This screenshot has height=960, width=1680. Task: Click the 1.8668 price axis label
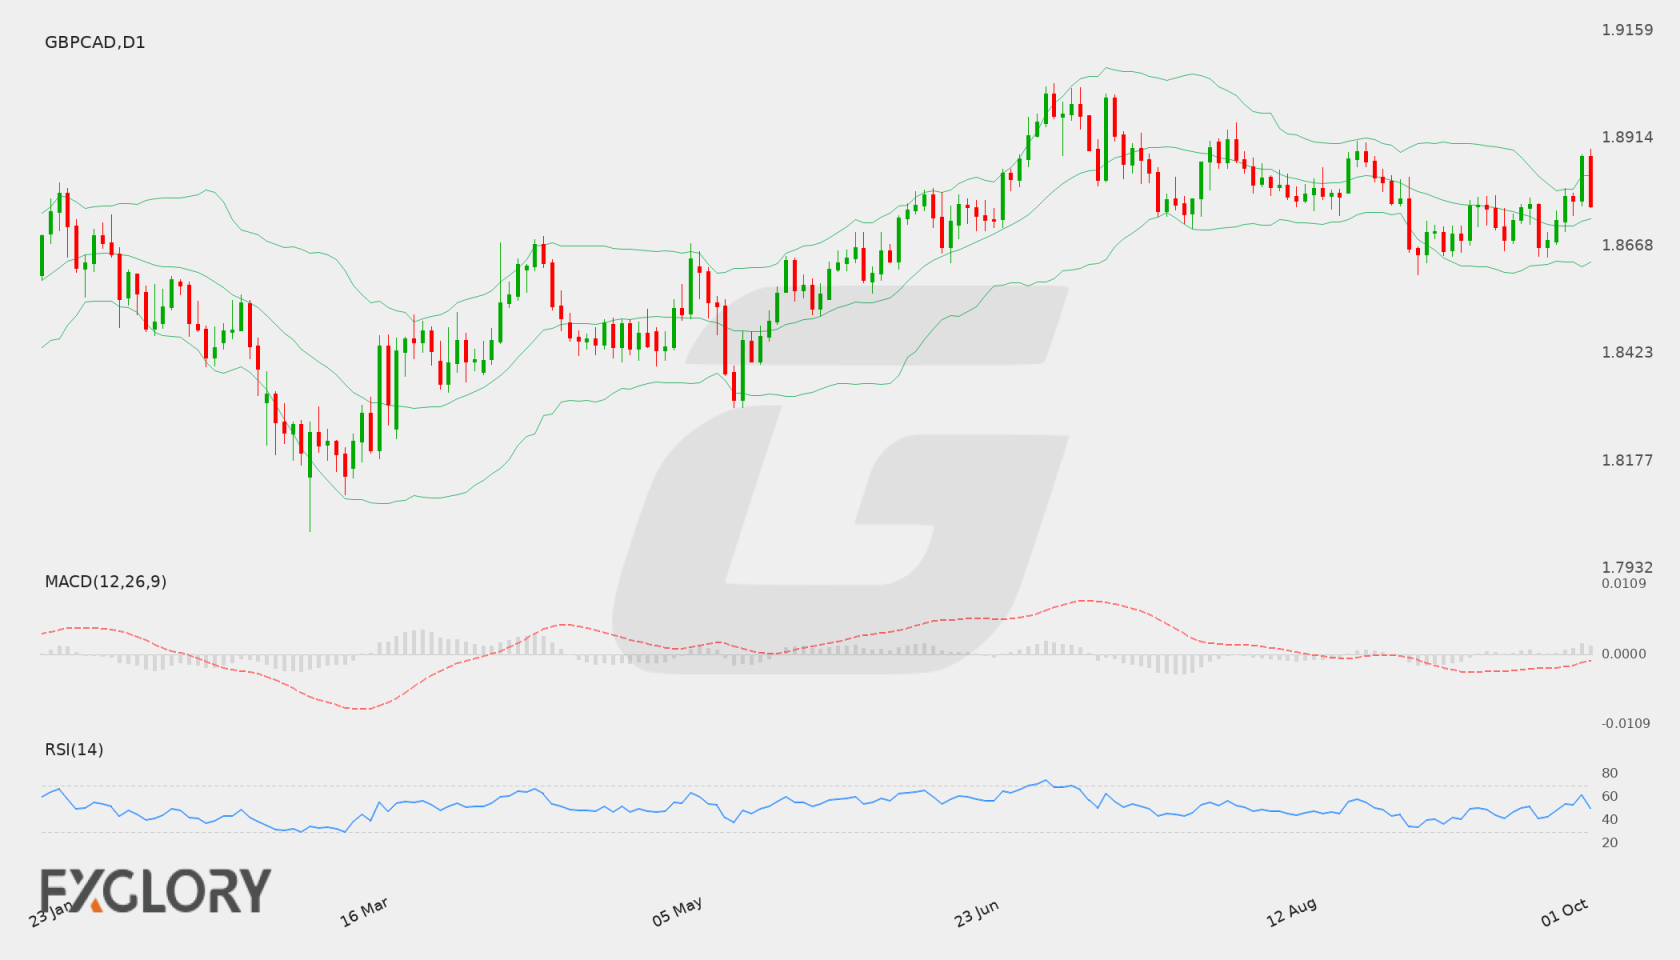(x=1627, y=245)
